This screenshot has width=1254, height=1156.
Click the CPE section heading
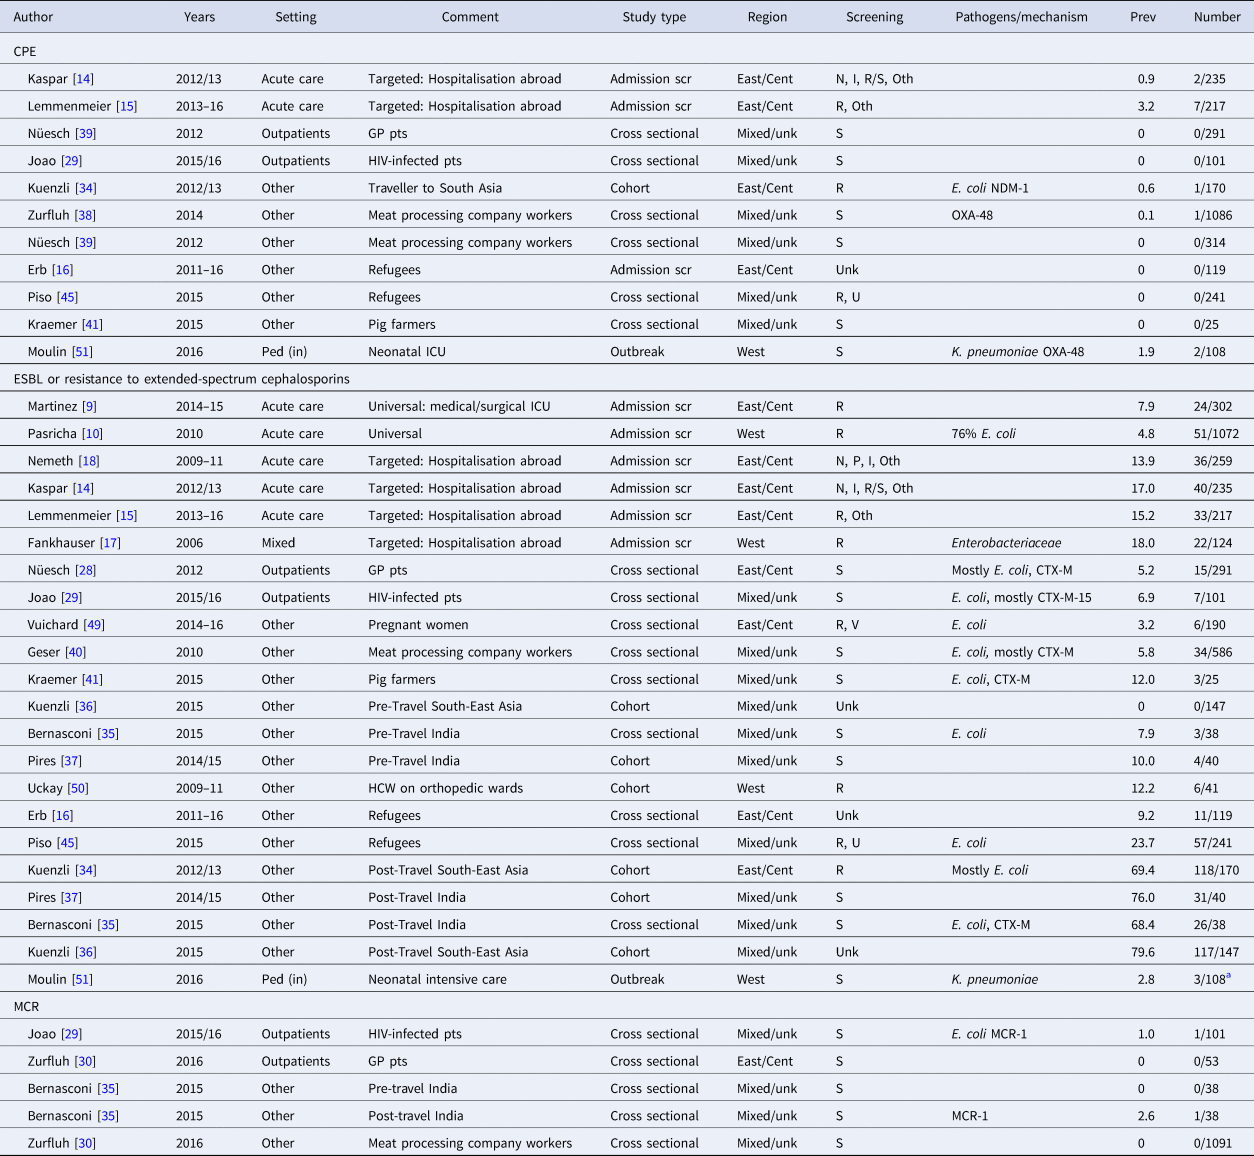tap(25, 51)
